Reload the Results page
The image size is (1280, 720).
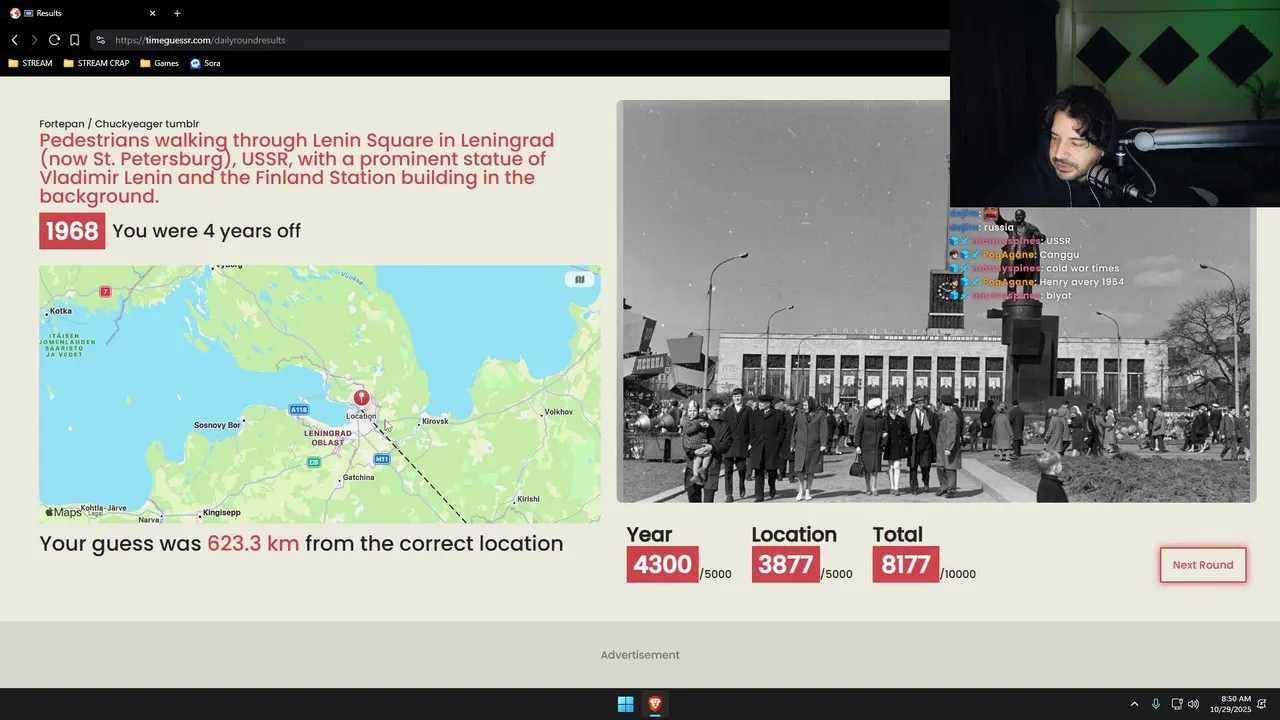54,40
